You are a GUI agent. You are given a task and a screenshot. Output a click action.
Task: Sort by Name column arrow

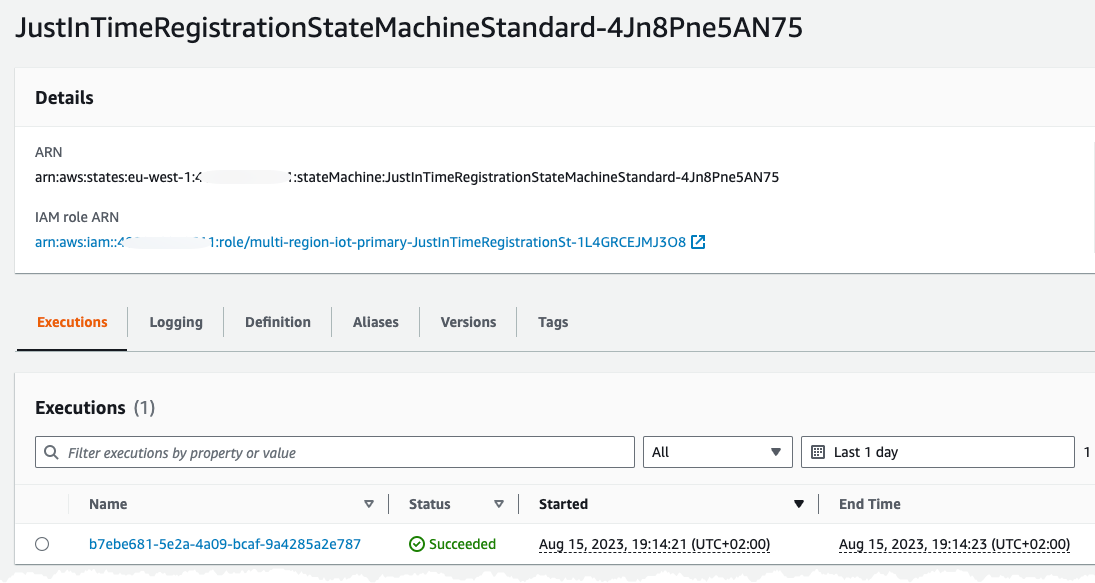coord(369,504)
